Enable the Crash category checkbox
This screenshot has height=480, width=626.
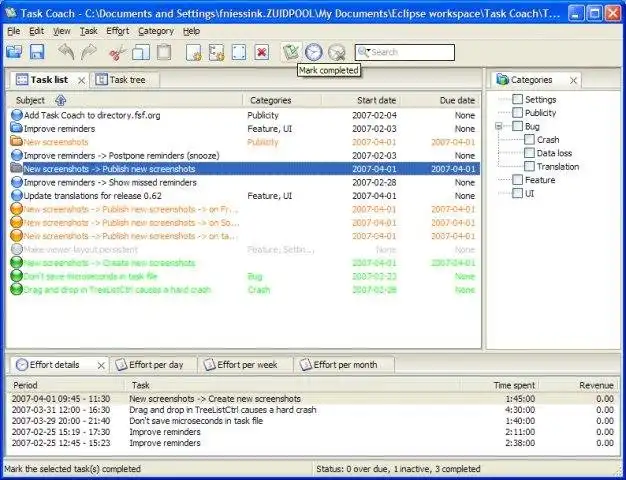(x=529, y=140)
